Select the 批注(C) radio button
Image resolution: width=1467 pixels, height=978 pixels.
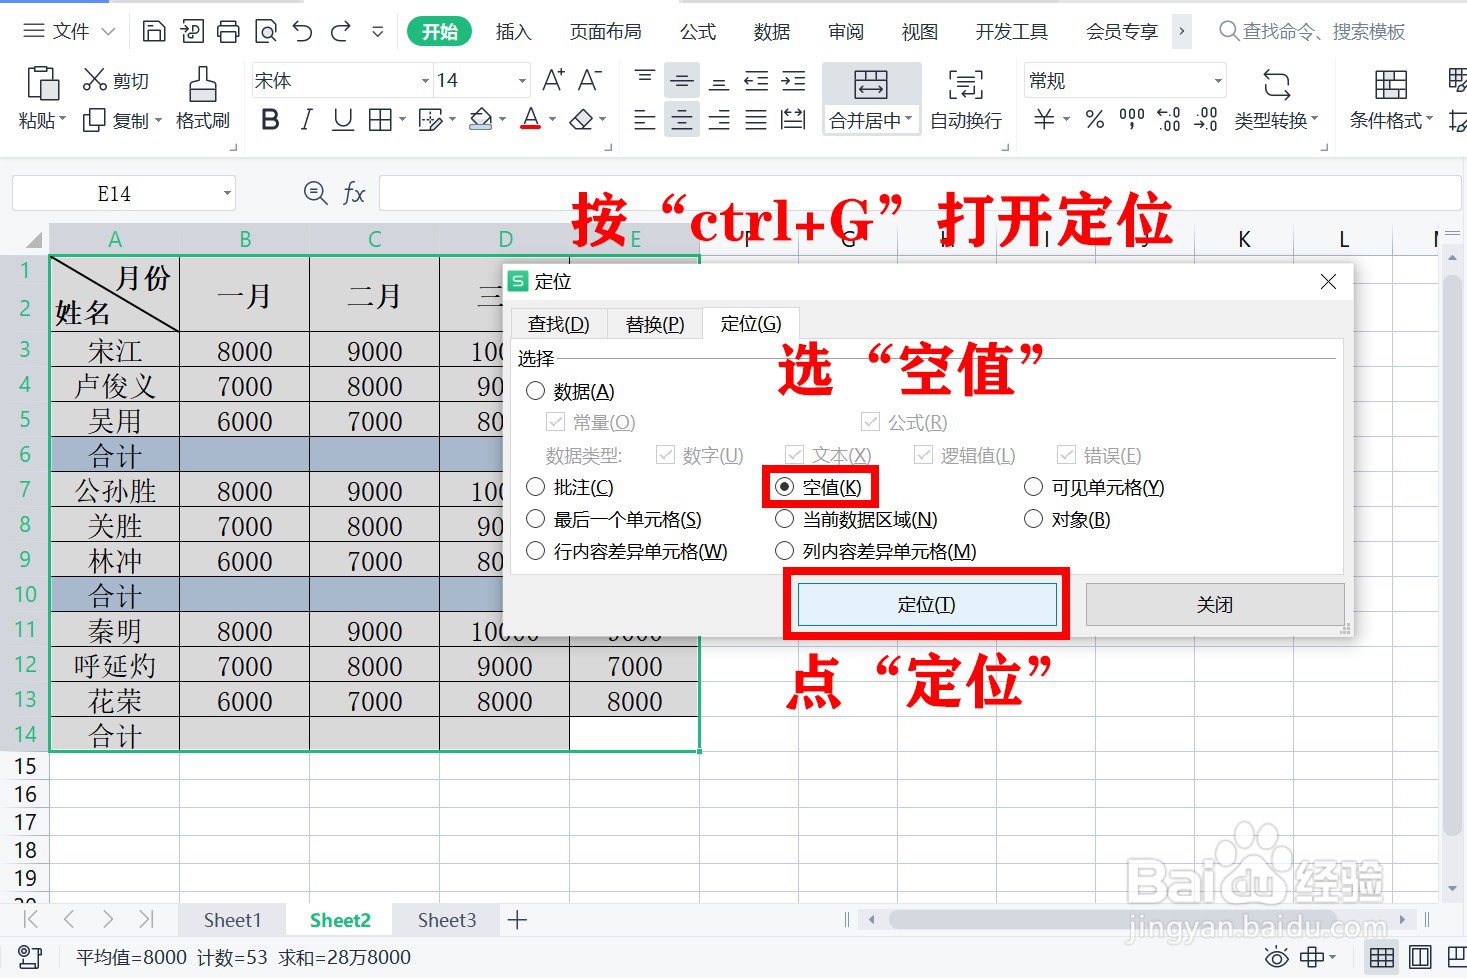coord(535,487)
